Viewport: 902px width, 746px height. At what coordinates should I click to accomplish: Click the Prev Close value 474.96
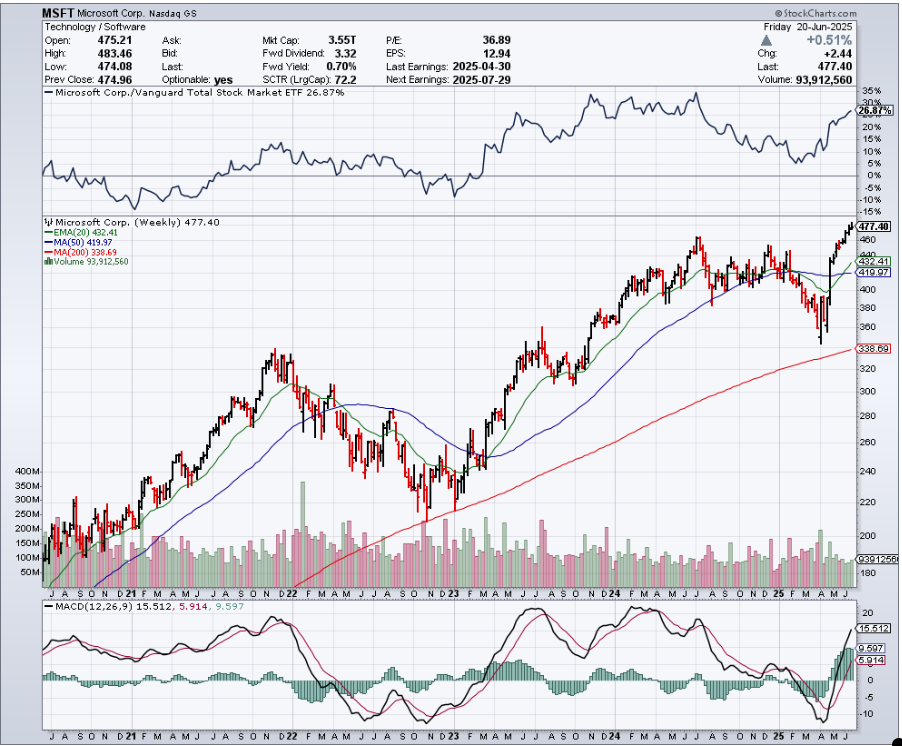[114, 79]
